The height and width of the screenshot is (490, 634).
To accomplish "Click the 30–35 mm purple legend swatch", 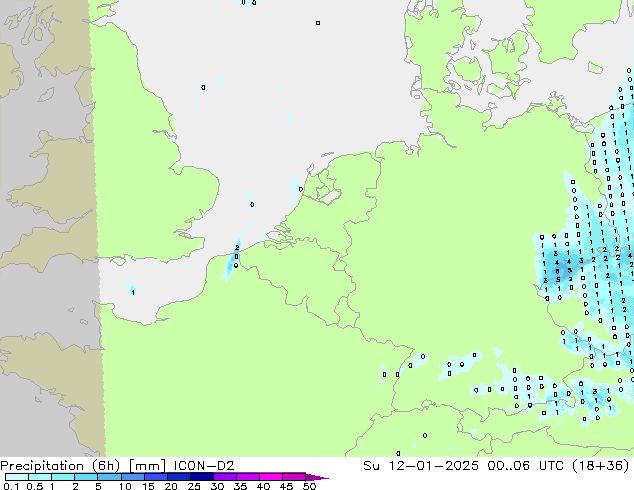I will pyautogui.click(x=224, y=477).
